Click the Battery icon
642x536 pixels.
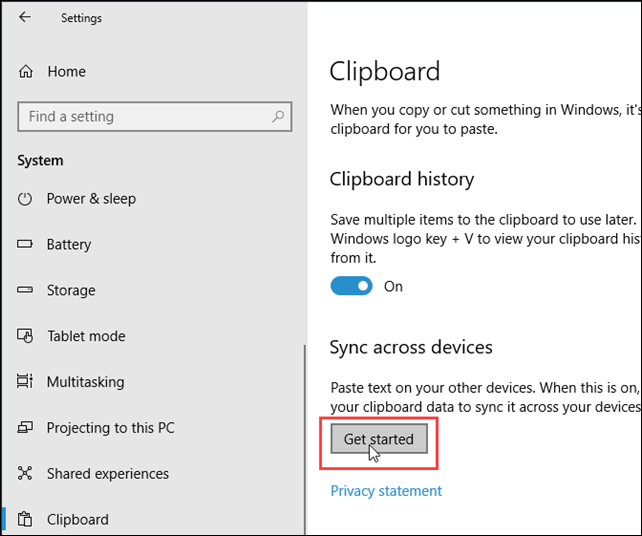(x=25, y=244)
